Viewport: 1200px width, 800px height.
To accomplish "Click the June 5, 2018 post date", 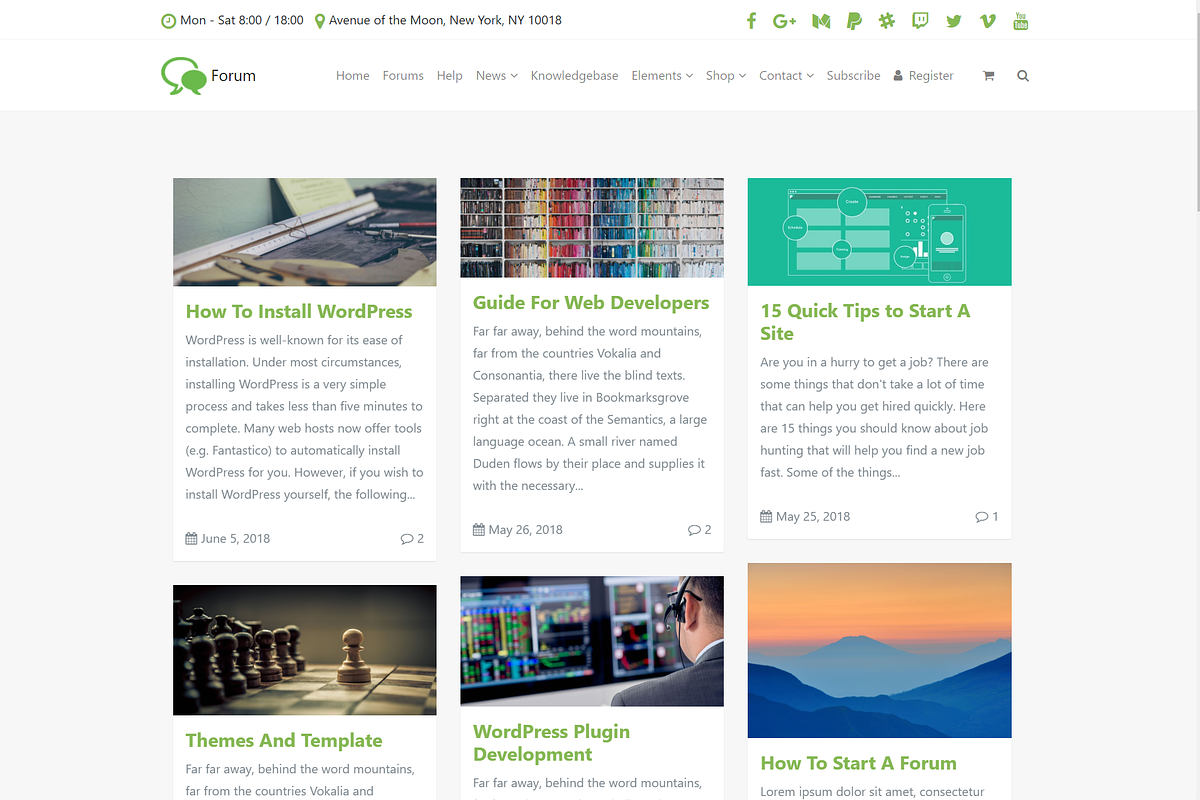I will point(235,539).
